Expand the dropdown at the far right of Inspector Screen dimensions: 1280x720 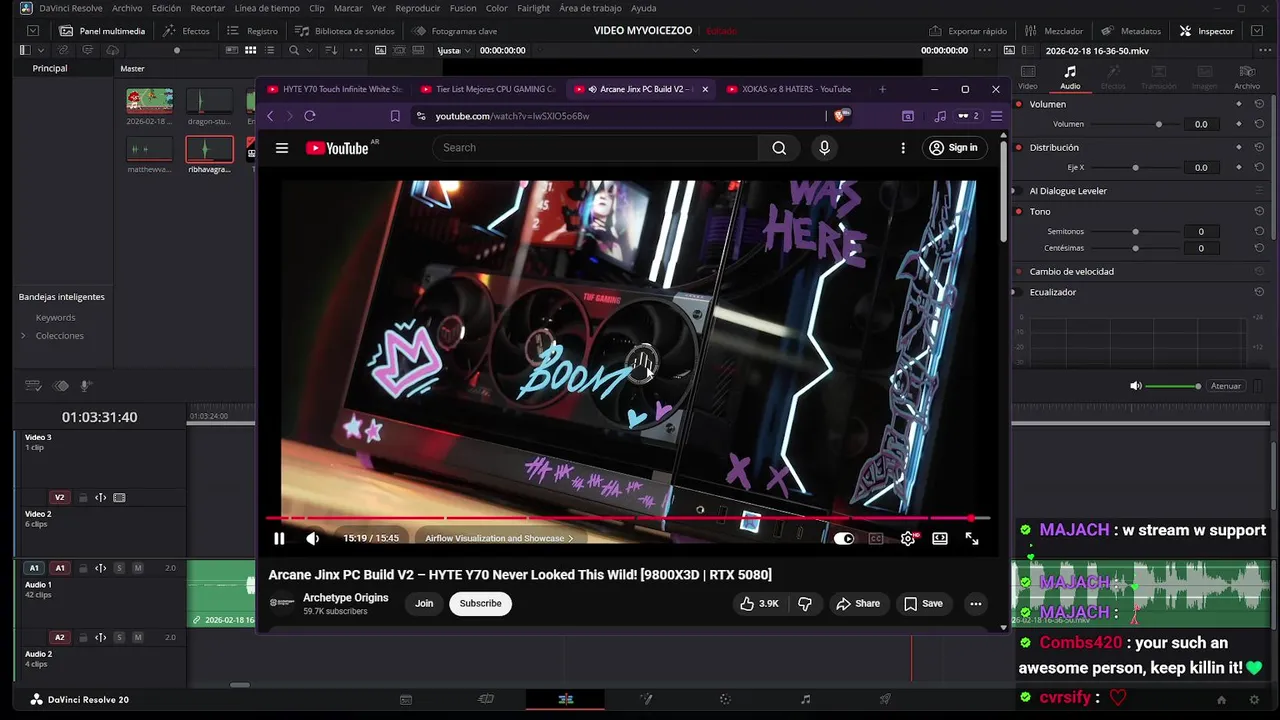click(1258, 31)
